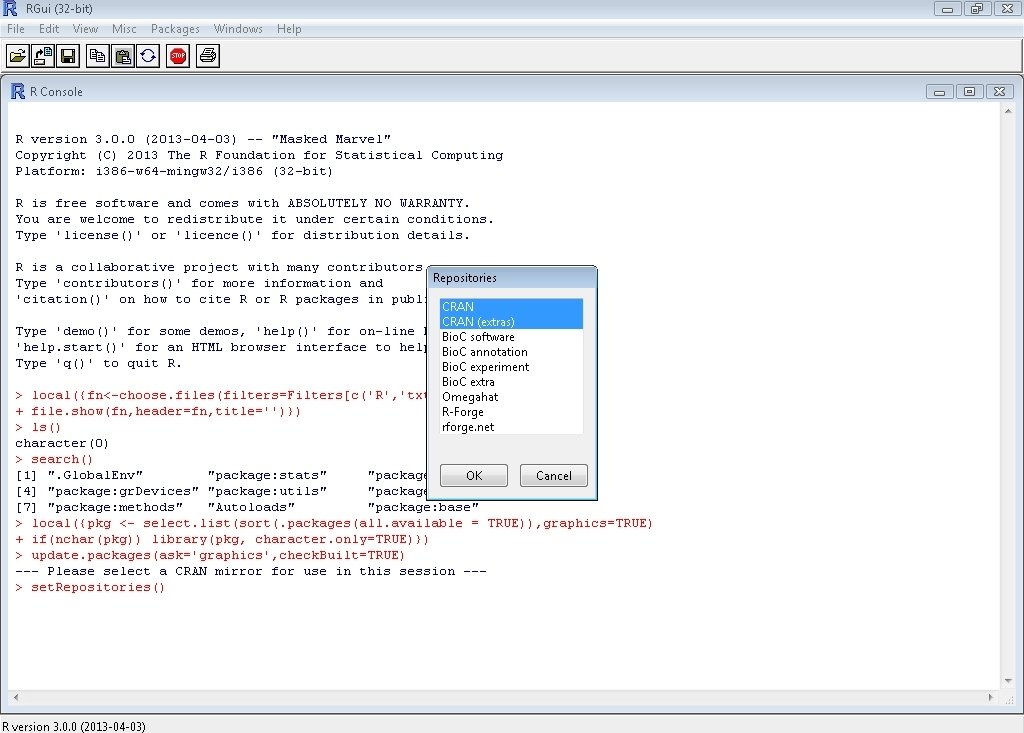Viewport: 1024px width, 733px height.
Task: Stop current computation with STOP icon
Action: click(x=178, y=56)
